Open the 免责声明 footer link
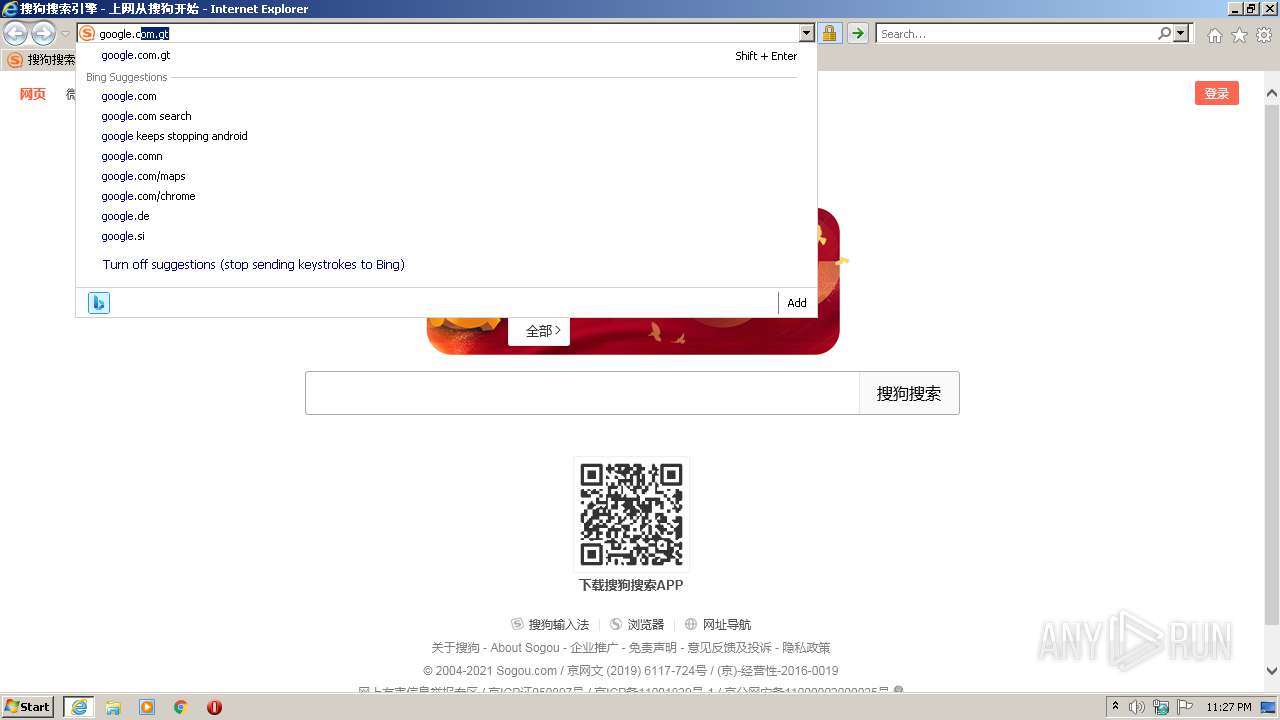This screenshot has height=720, width=1280. [x=653, y=648]
